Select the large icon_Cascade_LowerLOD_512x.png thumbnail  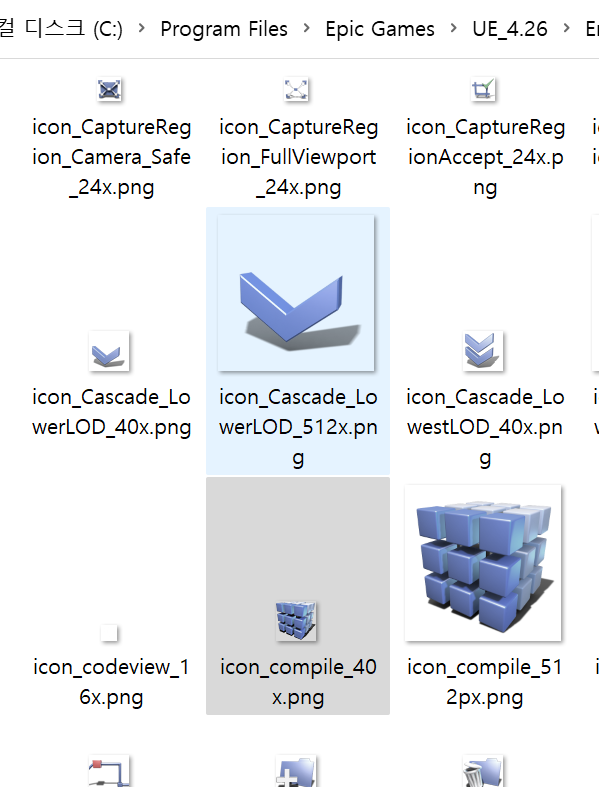pyautogui.click(x=296, y=293)
